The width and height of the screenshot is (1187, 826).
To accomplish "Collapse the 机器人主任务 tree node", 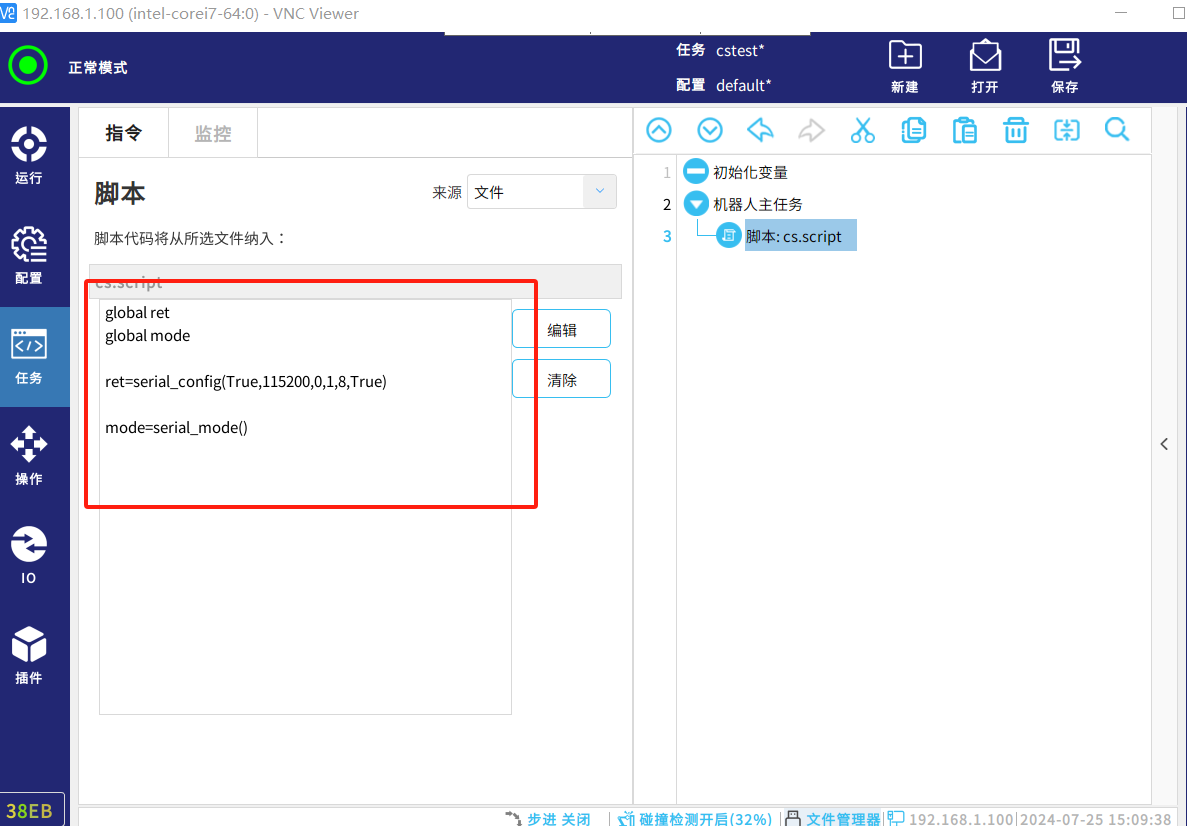I will pos(695,204).
